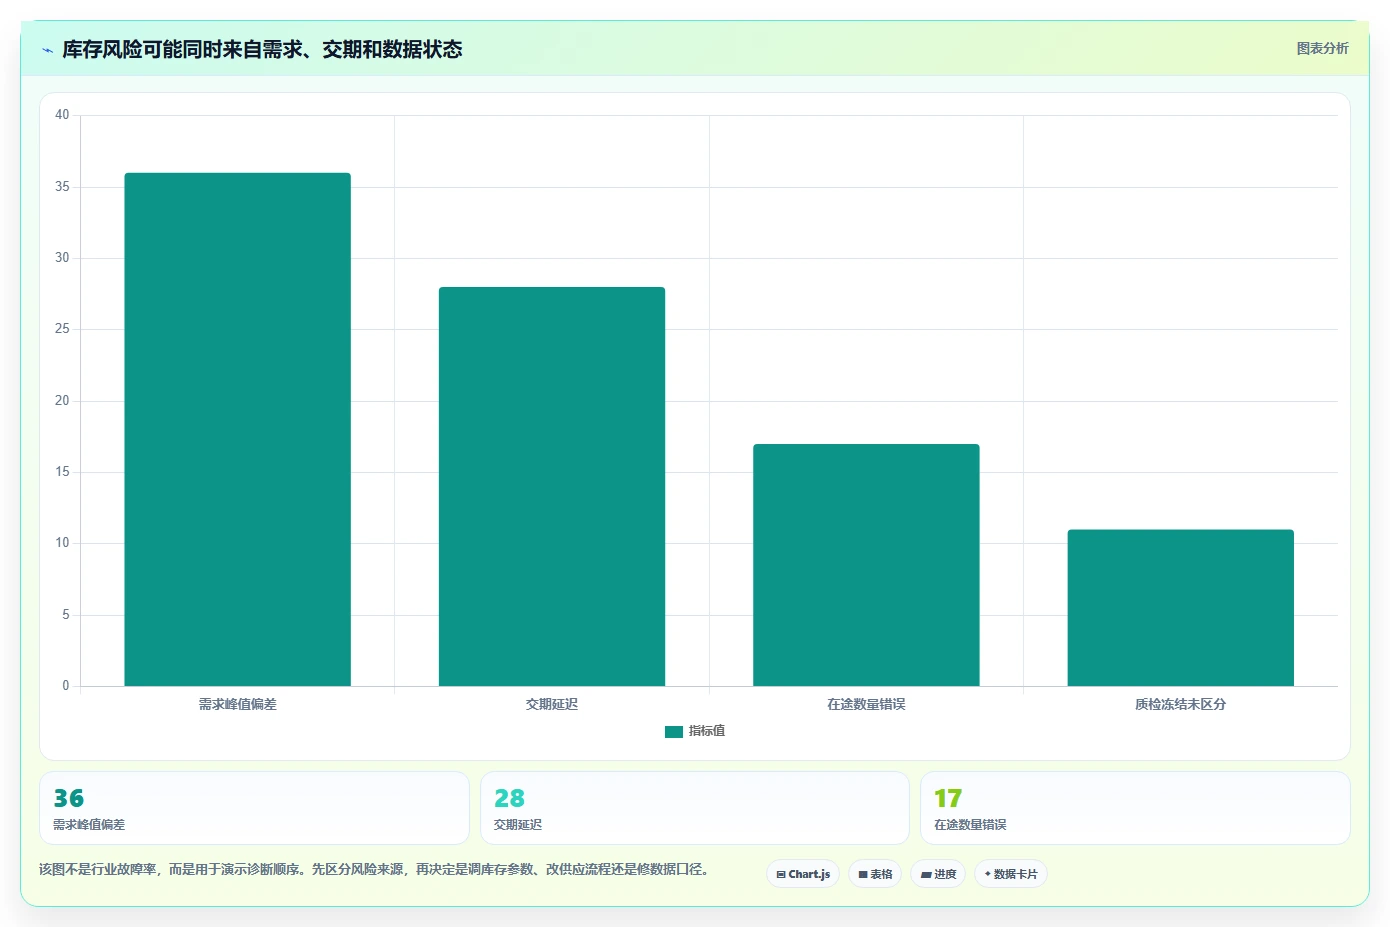Click the 进度 tag chip
Image resolution: width=1390 pixels, height=927 pixels.
tap(938, 874)
